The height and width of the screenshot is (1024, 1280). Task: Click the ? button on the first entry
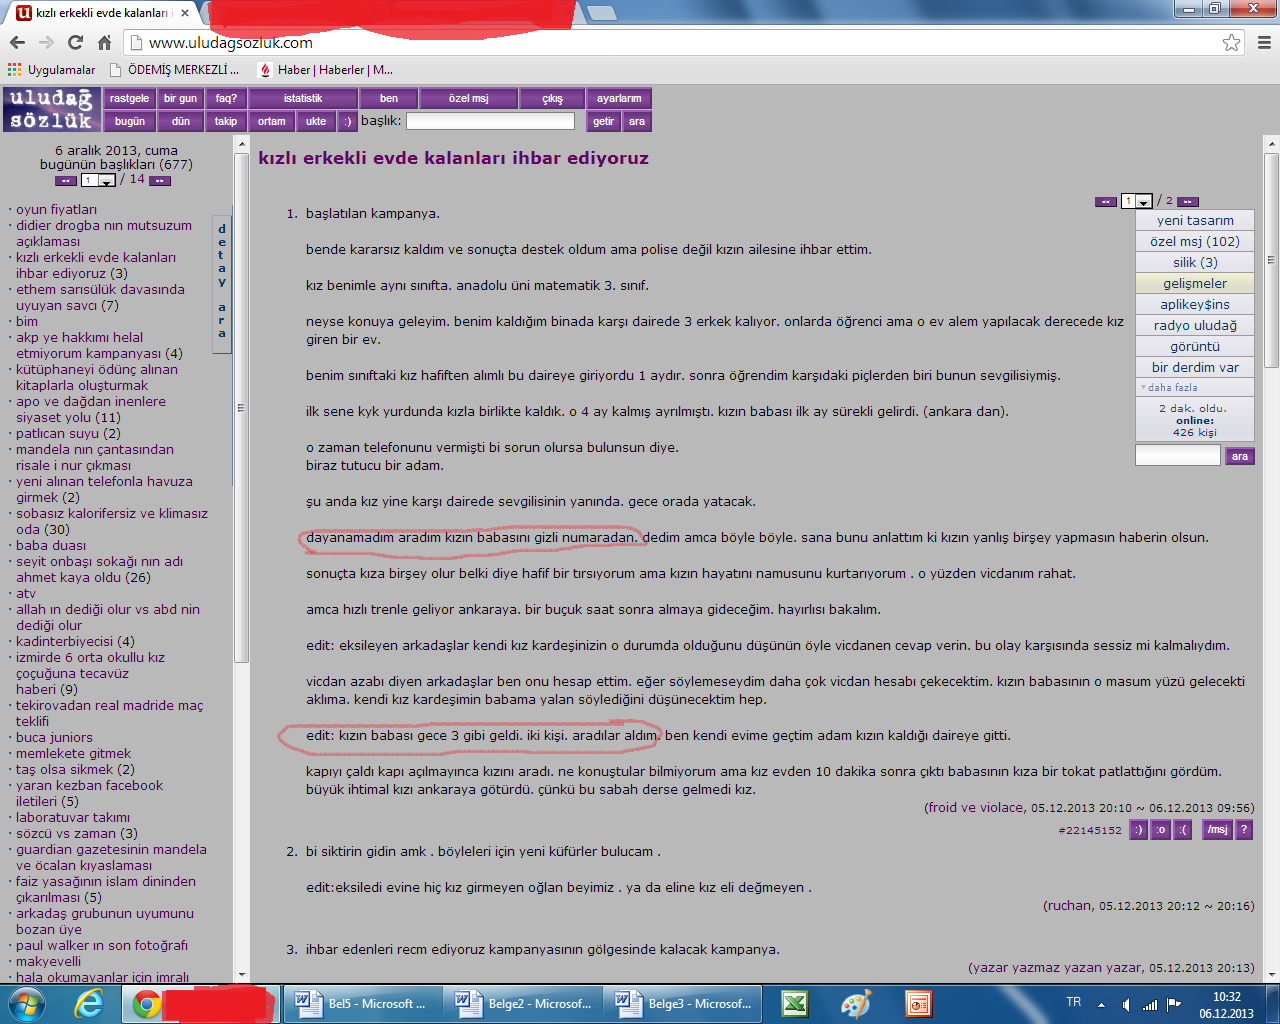click(1243, 830)
